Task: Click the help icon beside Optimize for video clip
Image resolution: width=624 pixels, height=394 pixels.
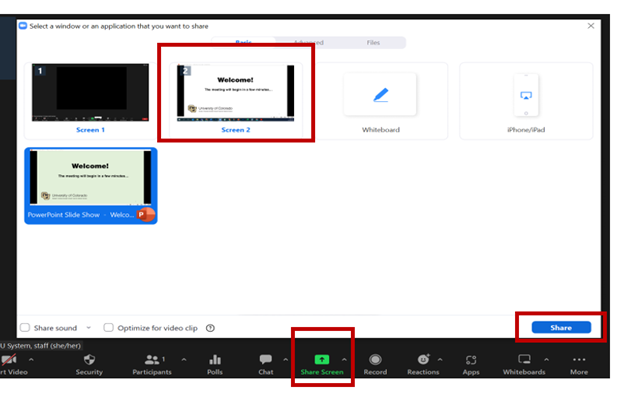Action: pyautogui.click(x=210, y=328)
